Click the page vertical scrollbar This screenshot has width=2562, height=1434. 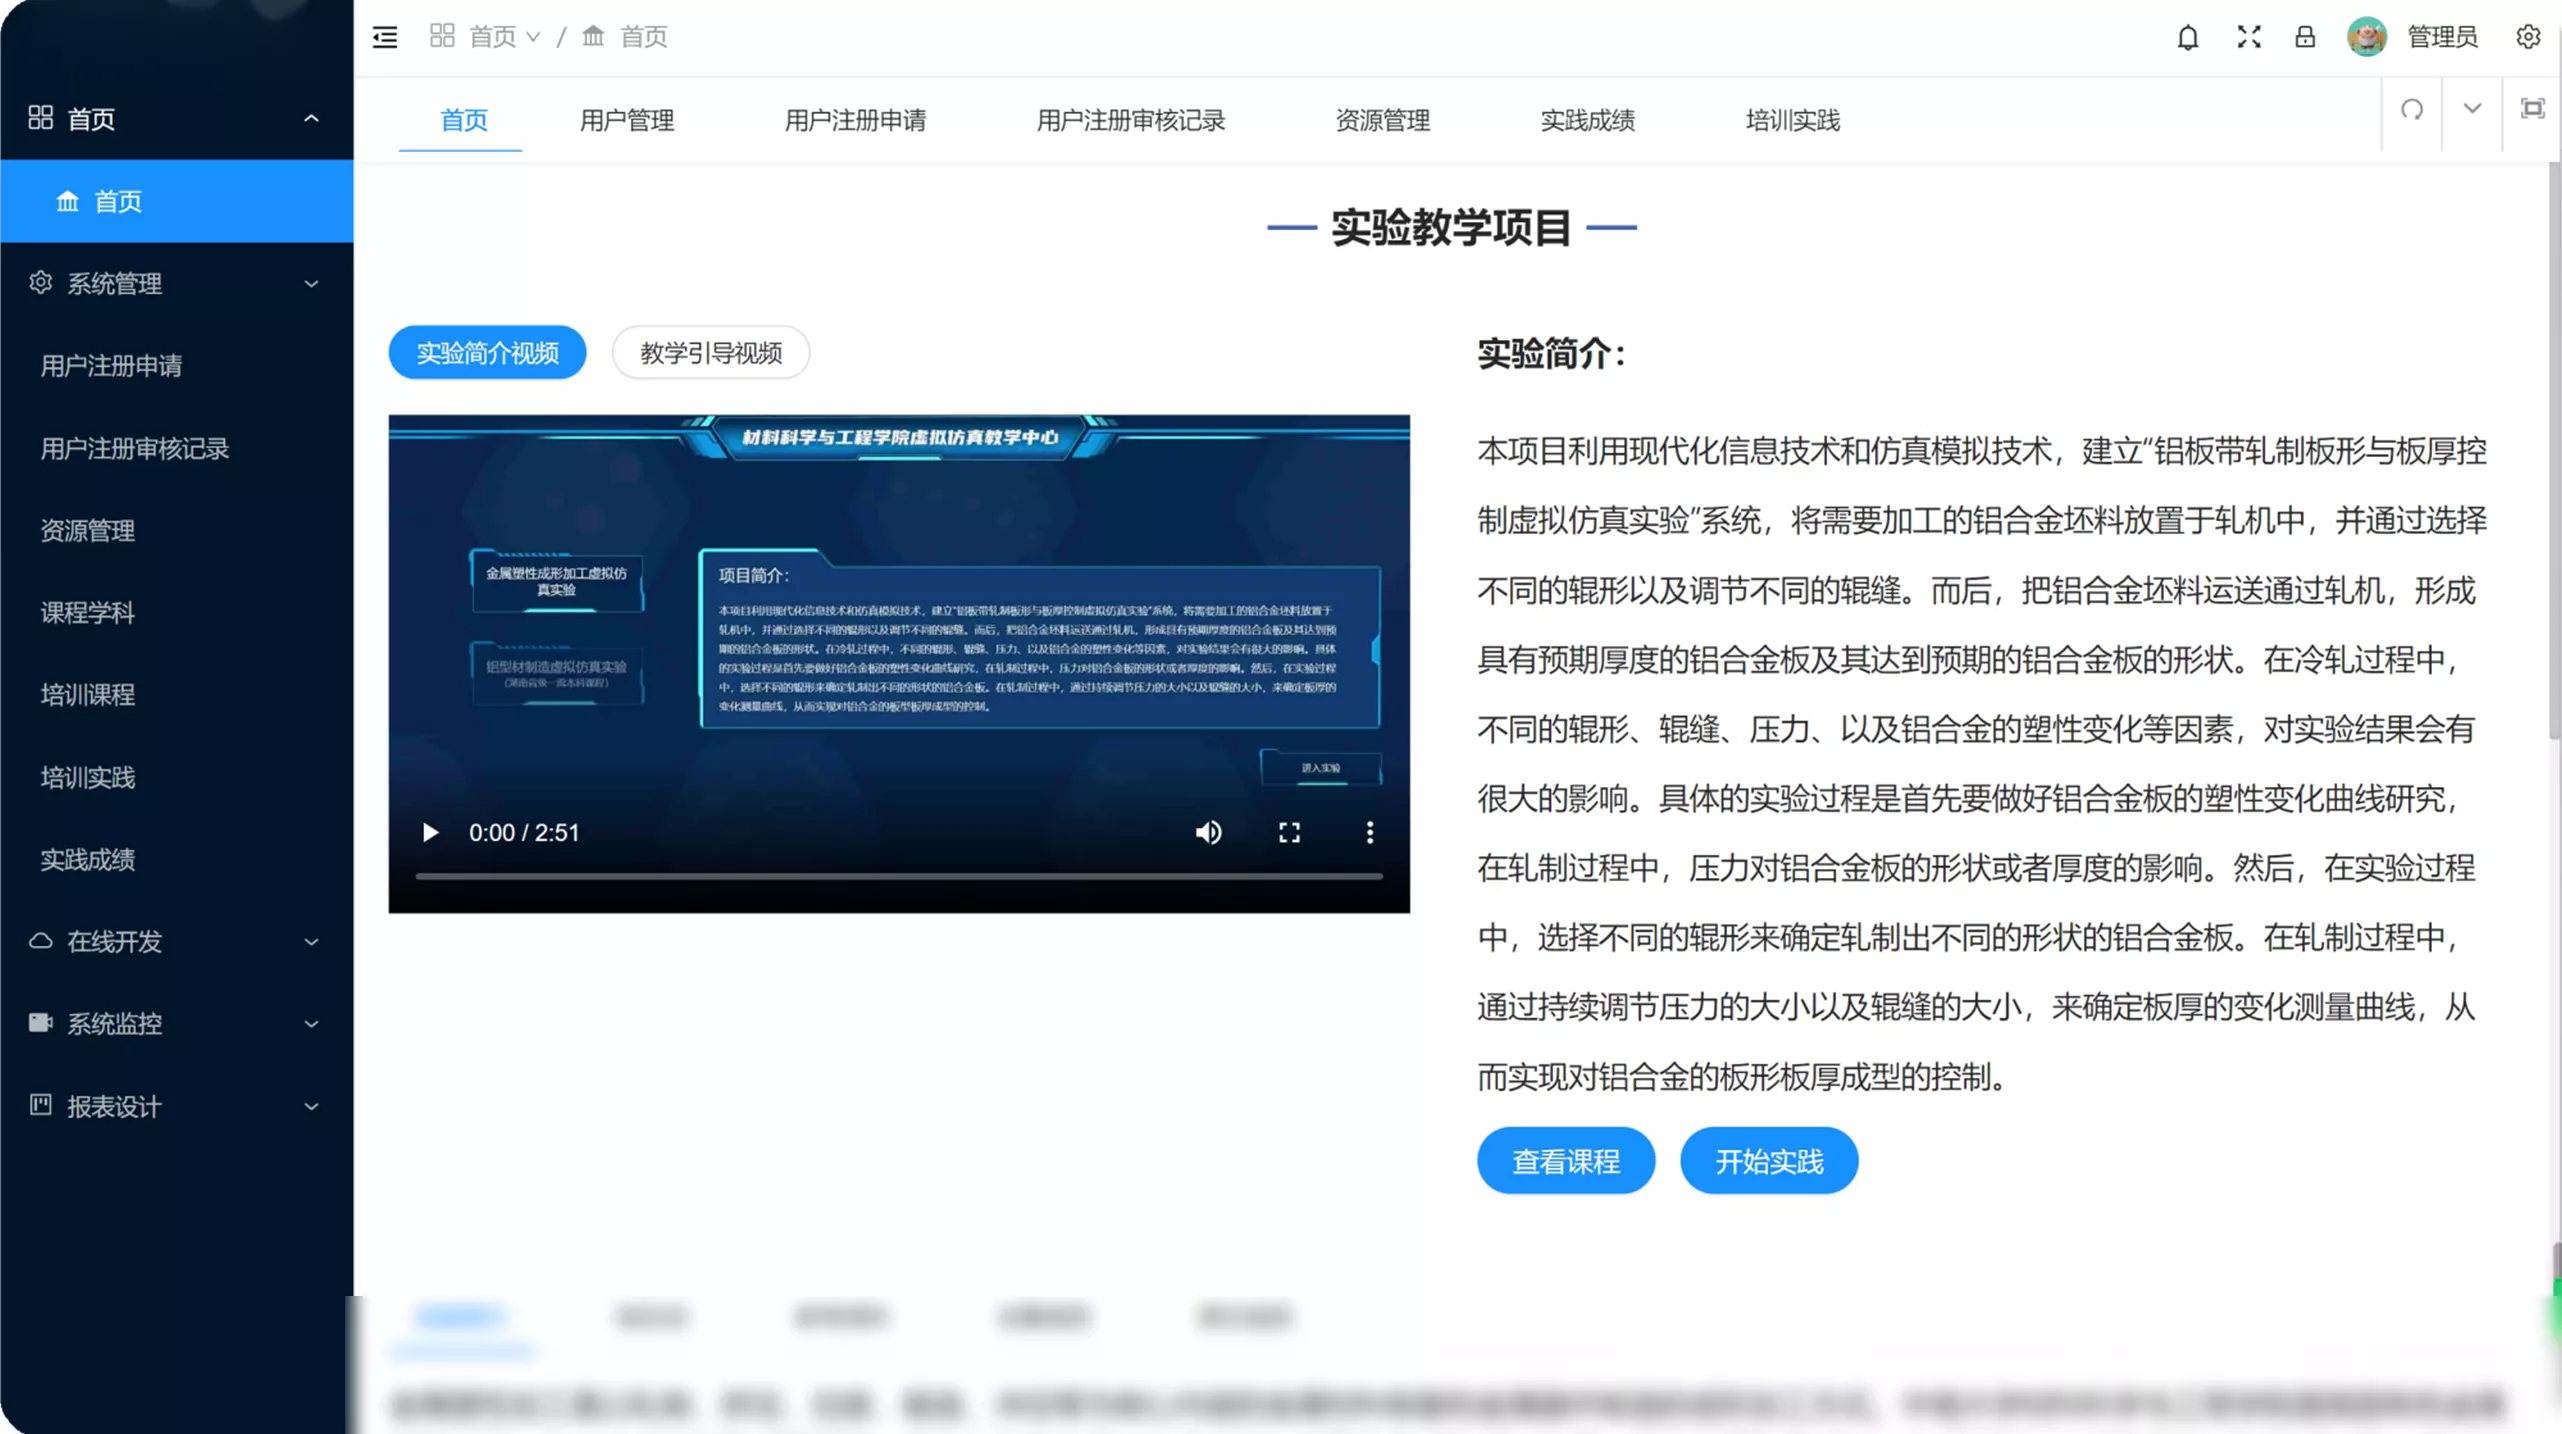pyautogui.click(x=2554, y=450)
